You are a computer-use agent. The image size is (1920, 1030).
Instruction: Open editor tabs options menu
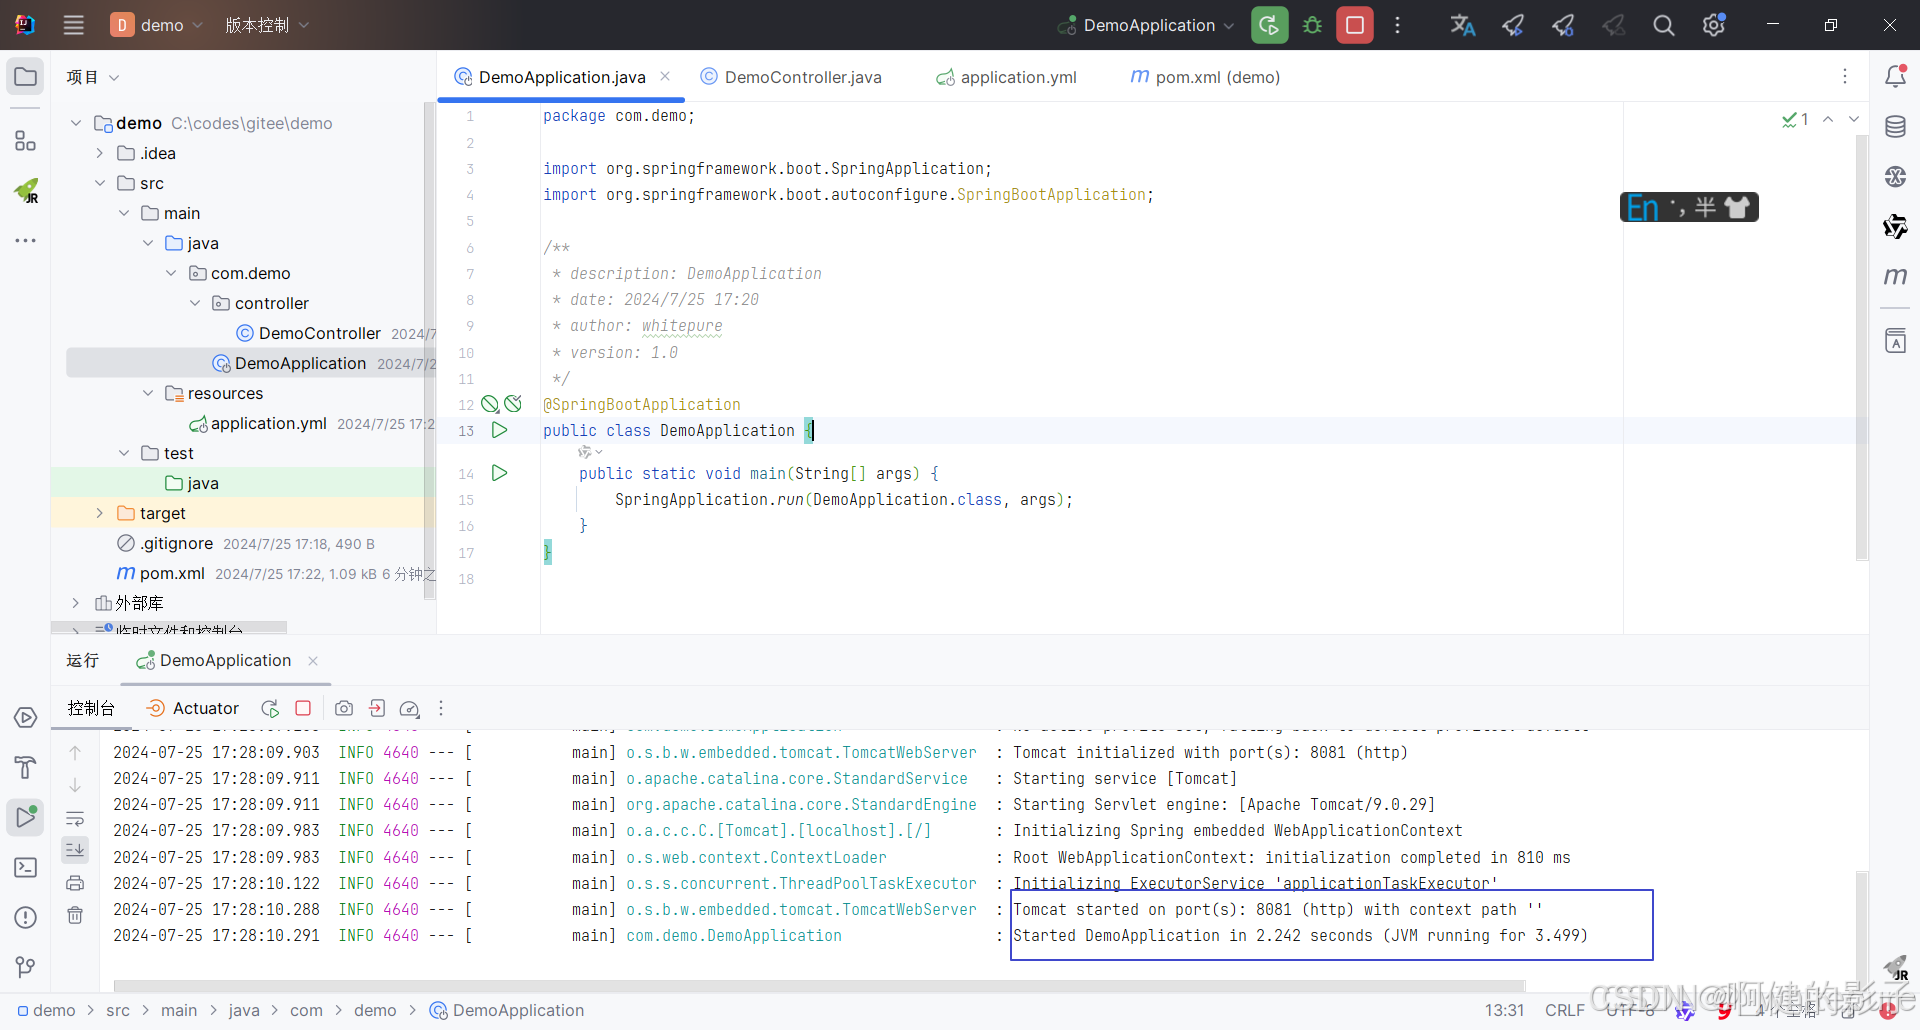(1845, 77)
